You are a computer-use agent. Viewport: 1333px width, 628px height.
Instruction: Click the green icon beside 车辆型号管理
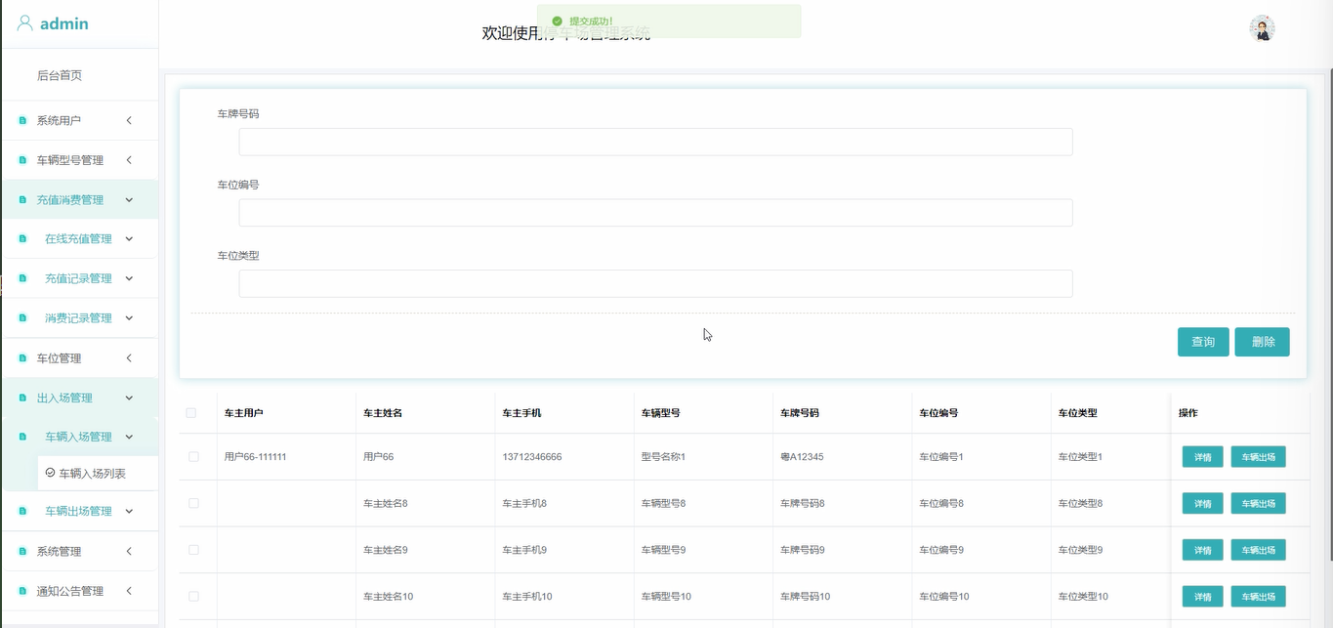tap(23, 160)
